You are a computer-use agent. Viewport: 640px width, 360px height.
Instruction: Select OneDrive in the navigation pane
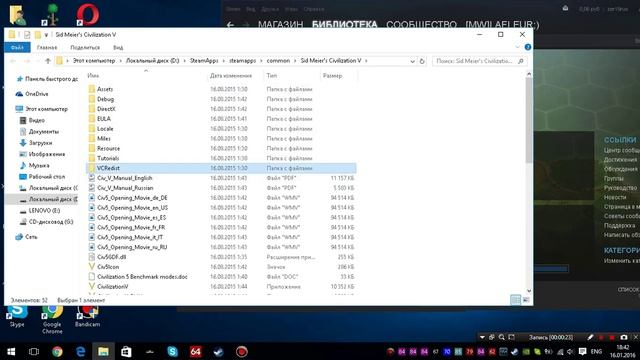coord(37,94)
